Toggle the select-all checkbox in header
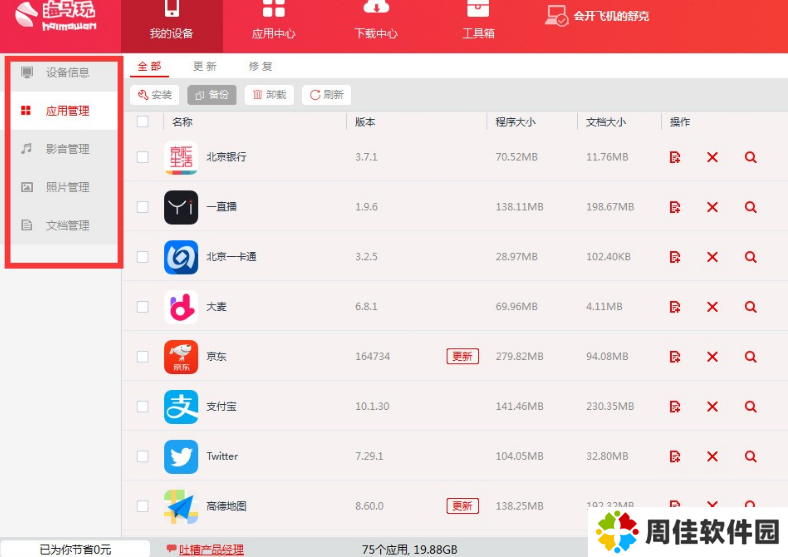The image size is (788, 557). [x=143, y=122]
